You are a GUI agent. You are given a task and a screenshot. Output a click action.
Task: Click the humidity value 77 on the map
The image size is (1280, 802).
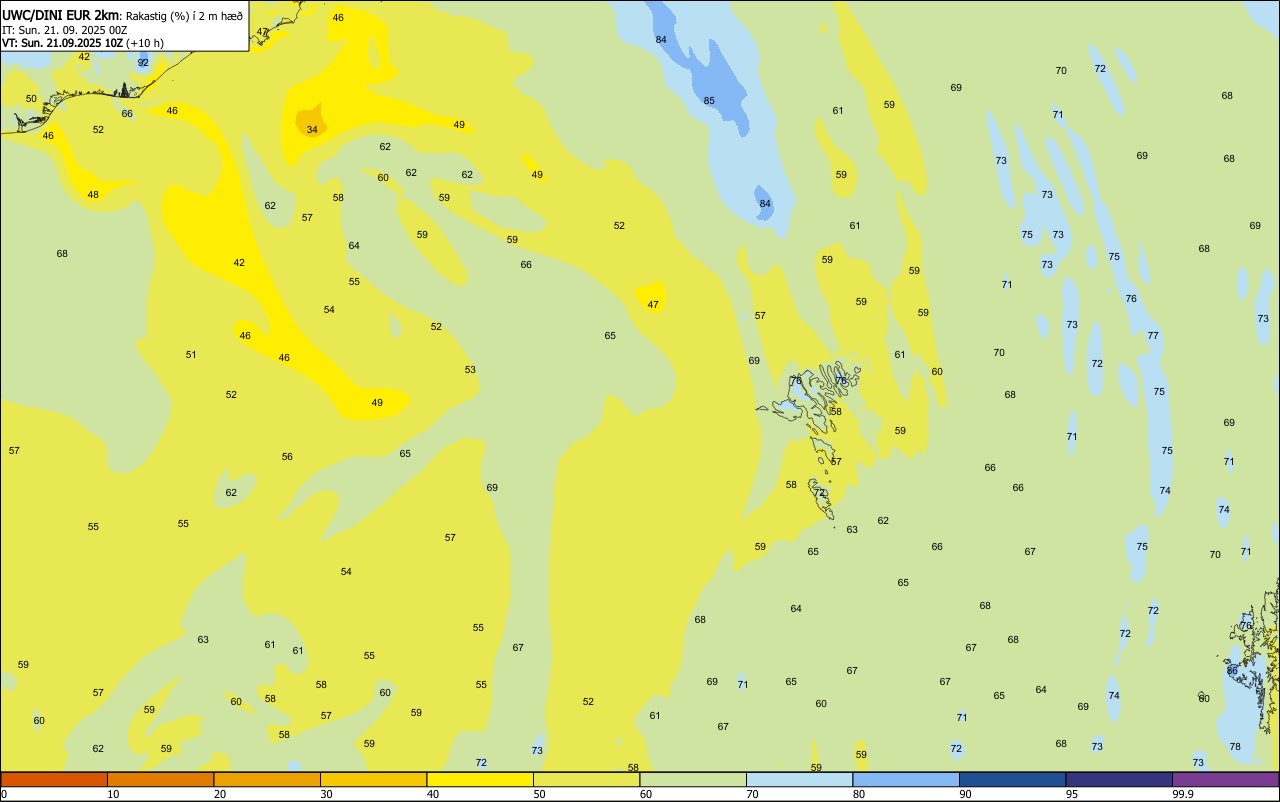point(1153,336)
